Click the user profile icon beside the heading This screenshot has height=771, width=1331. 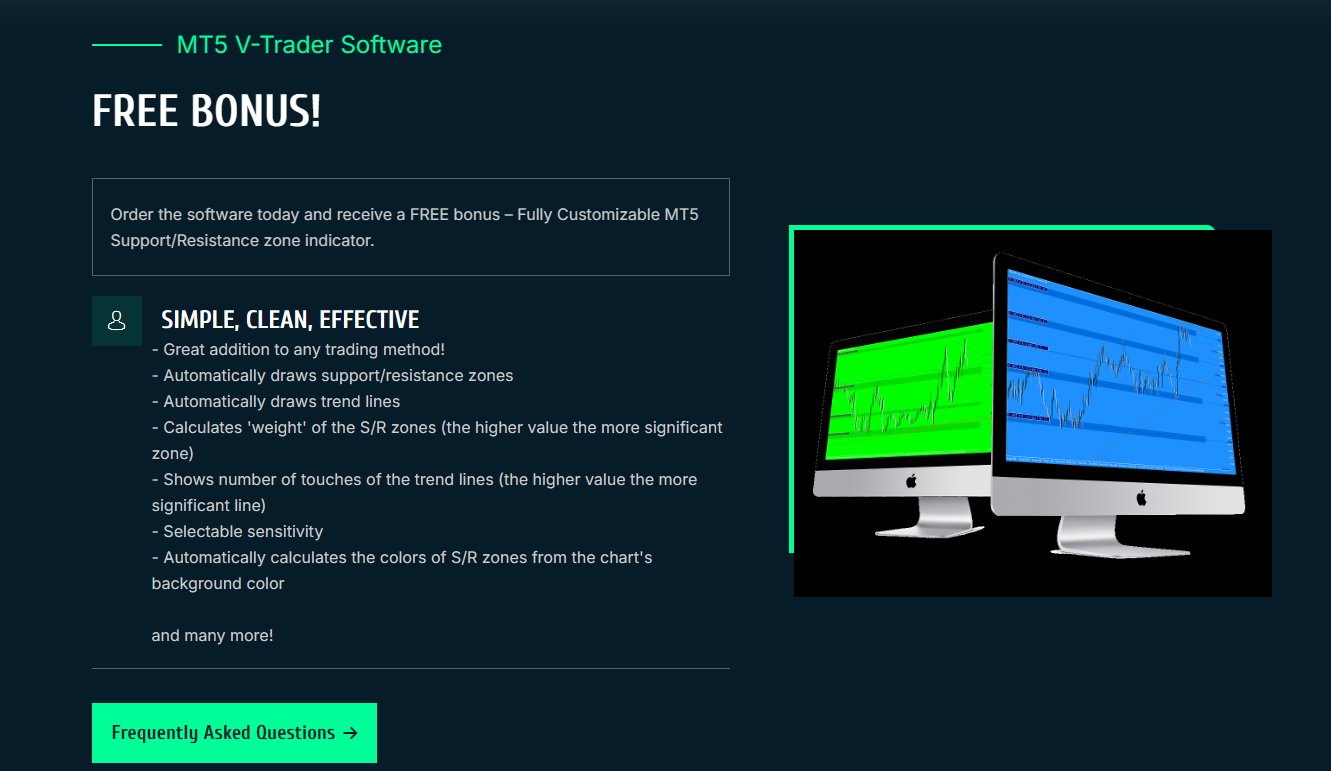tap(116, 321)
